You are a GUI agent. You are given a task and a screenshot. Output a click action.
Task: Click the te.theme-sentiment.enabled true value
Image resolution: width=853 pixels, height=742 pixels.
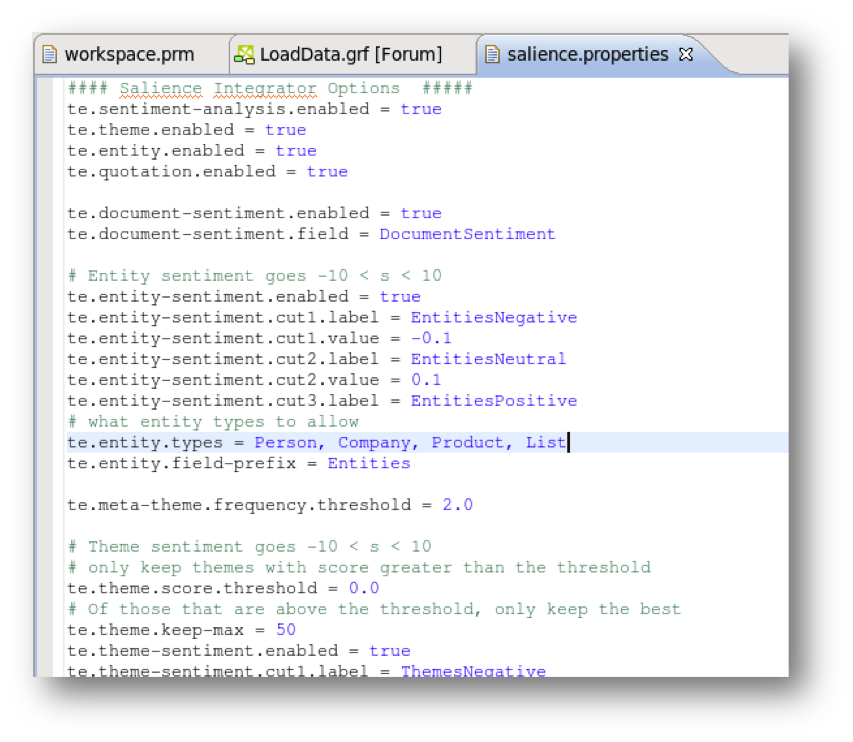coord(390,651)
